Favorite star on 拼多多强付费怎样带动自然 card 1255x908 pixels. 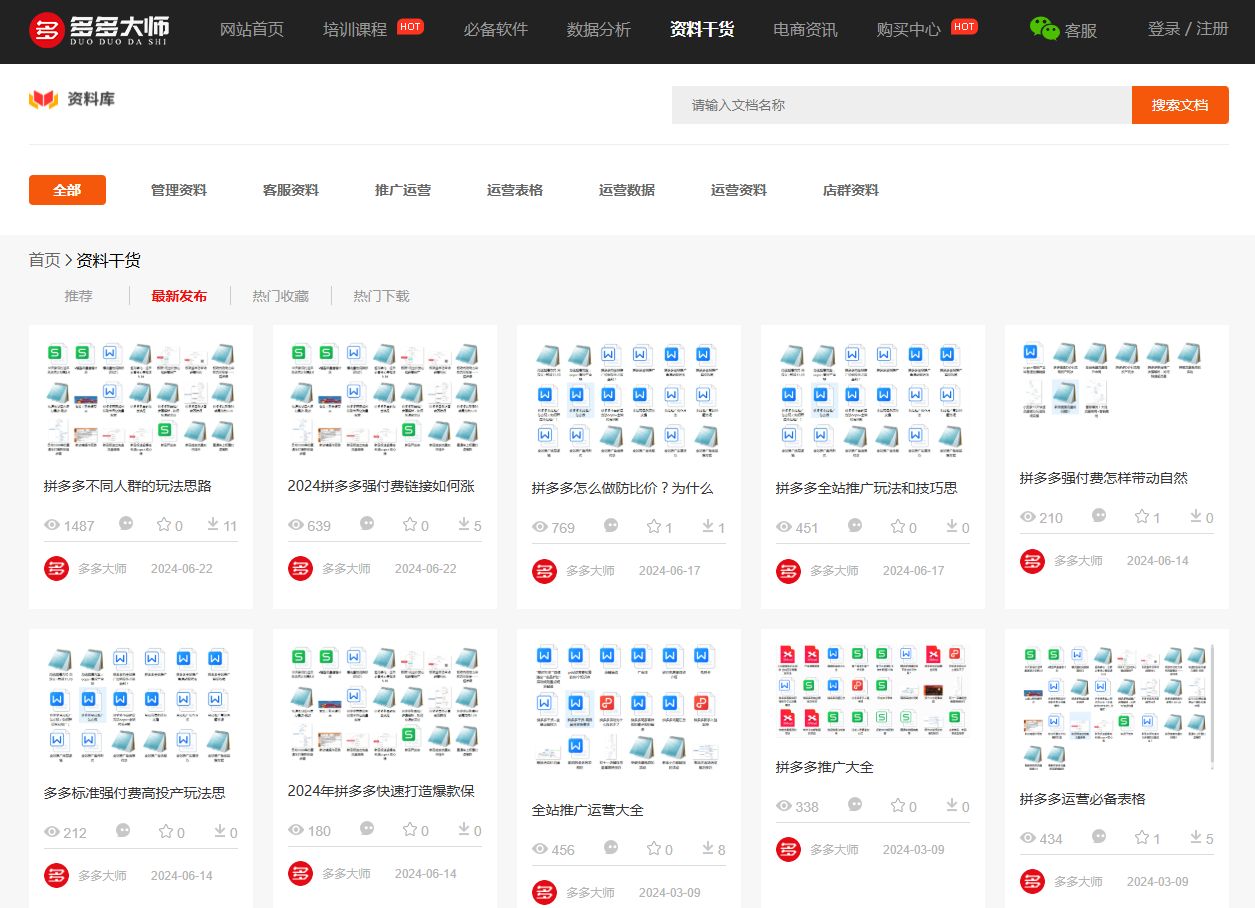coord(1142,516)
